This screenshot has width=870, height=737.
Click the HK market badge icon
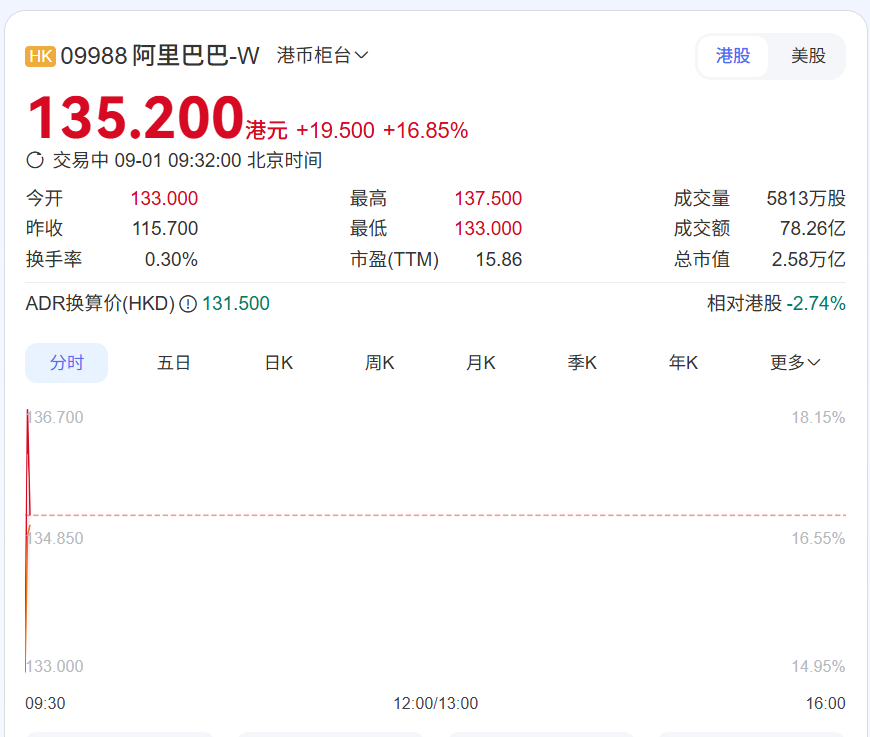tap(41, 57)
